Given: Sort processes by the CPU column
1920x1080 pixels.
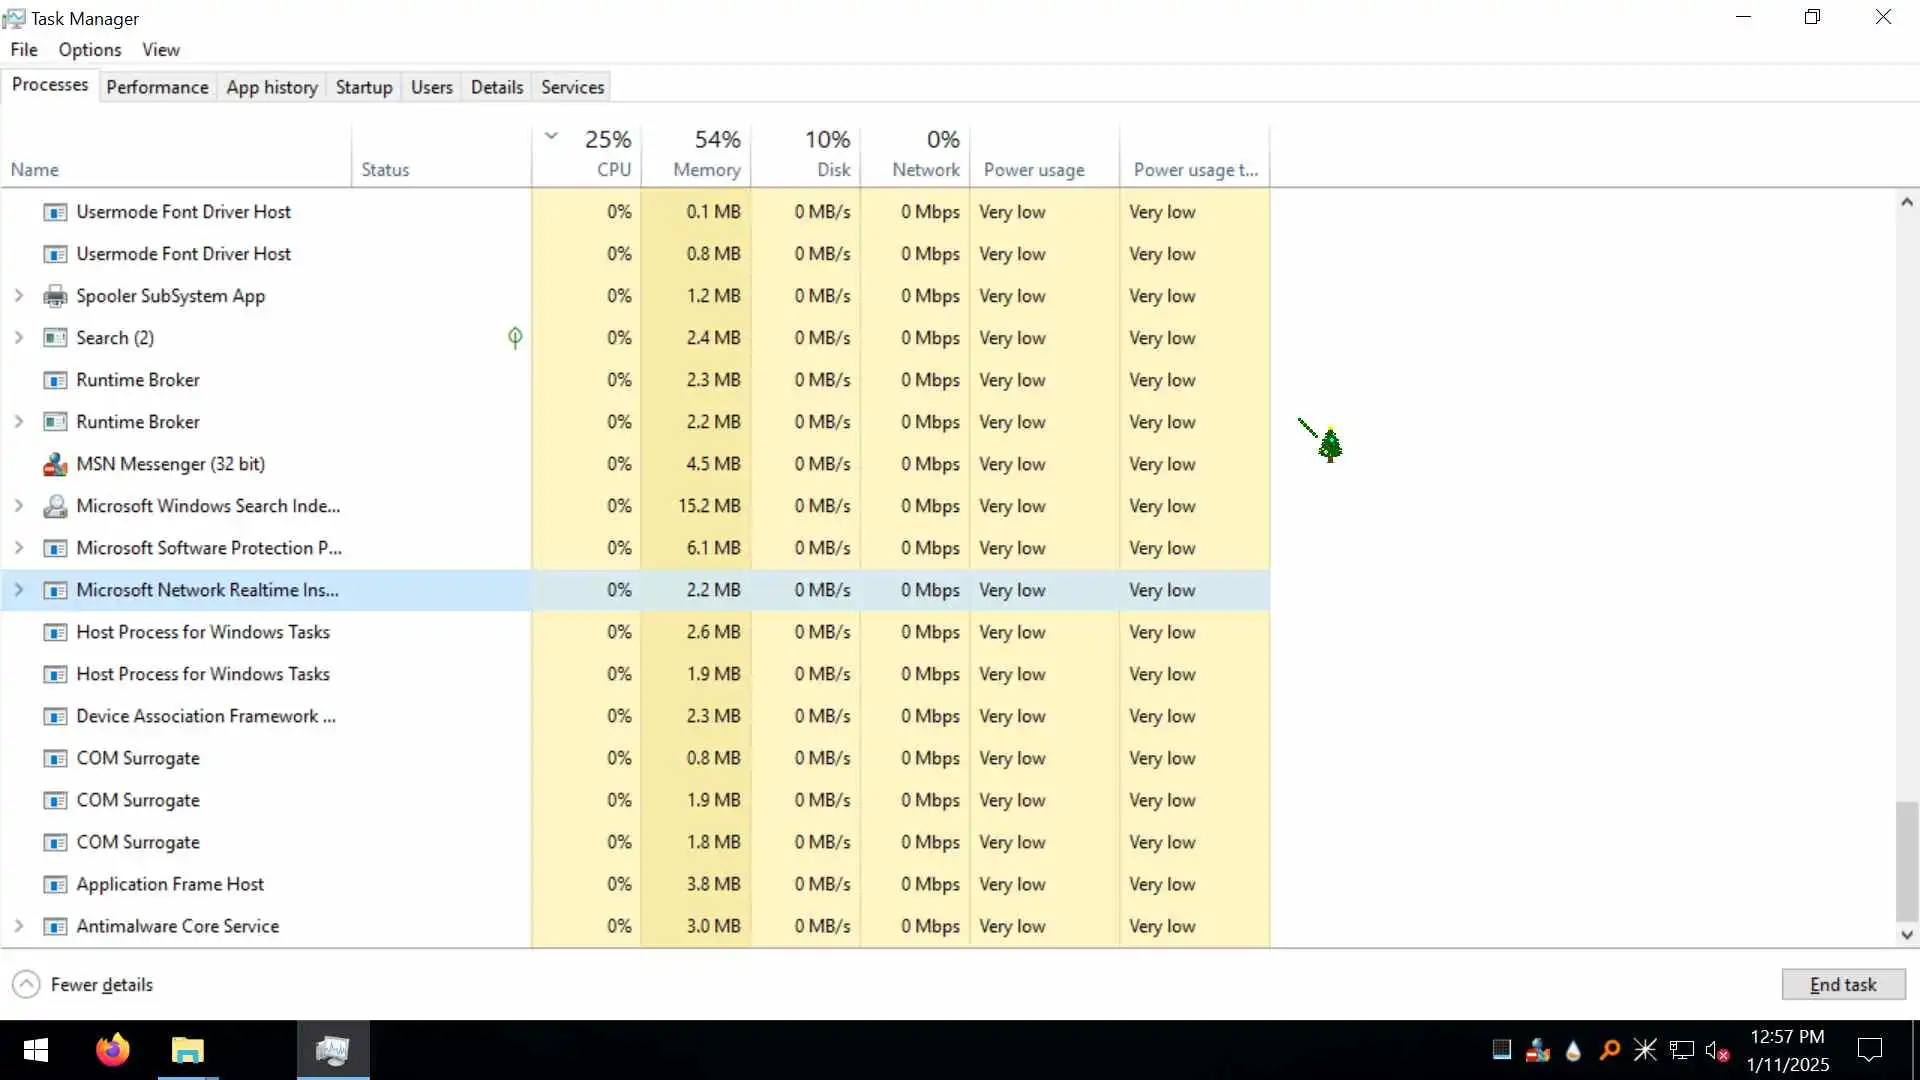Looking at the screenshot, I should point(607,154).
